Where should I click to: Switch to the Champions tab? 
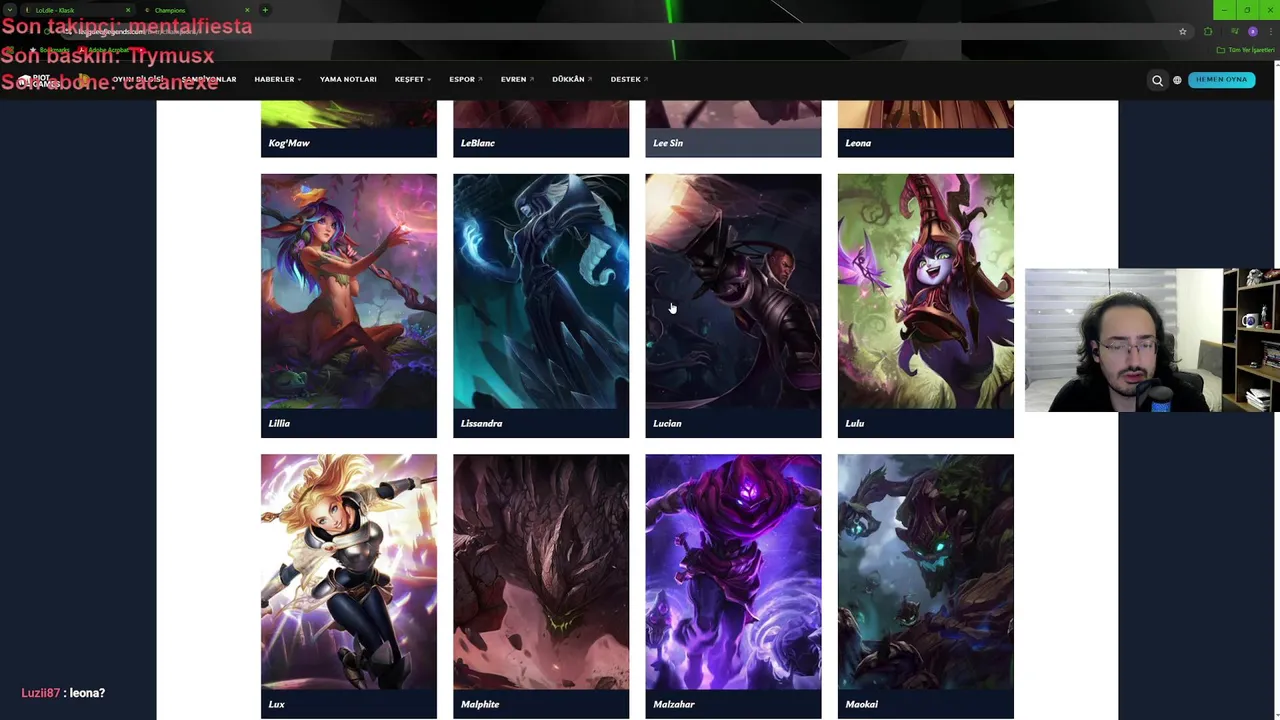196,10
